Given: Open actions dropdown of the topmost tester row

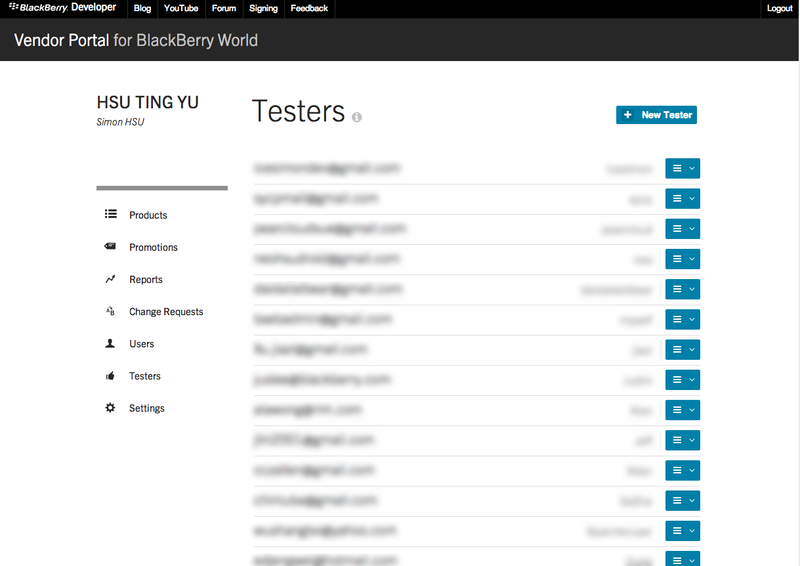Looking at the screenshot, I should [x=683, y=168].
